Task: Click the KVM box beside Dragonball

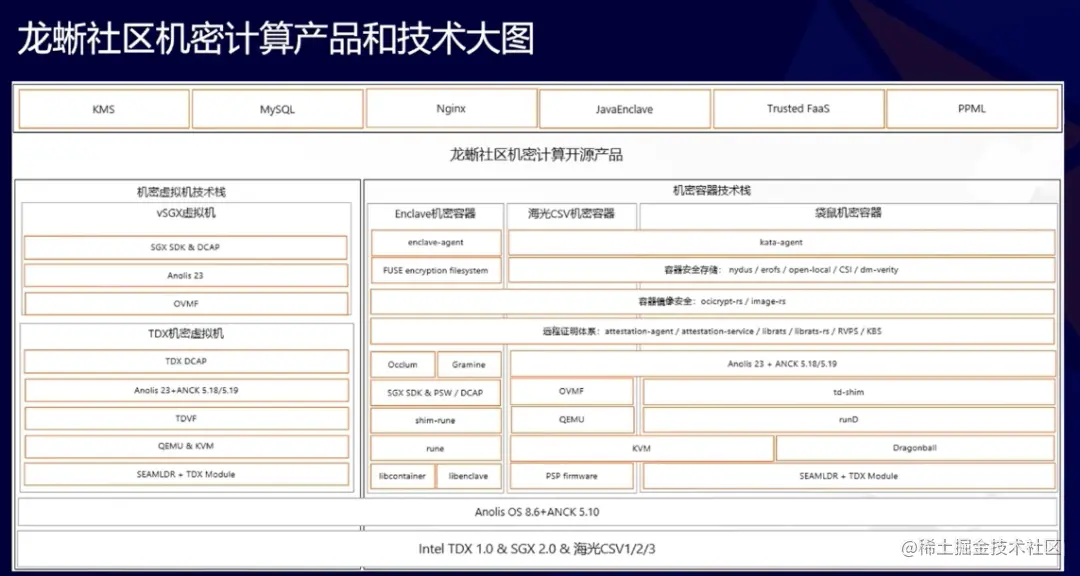Action: coord(642,448)
